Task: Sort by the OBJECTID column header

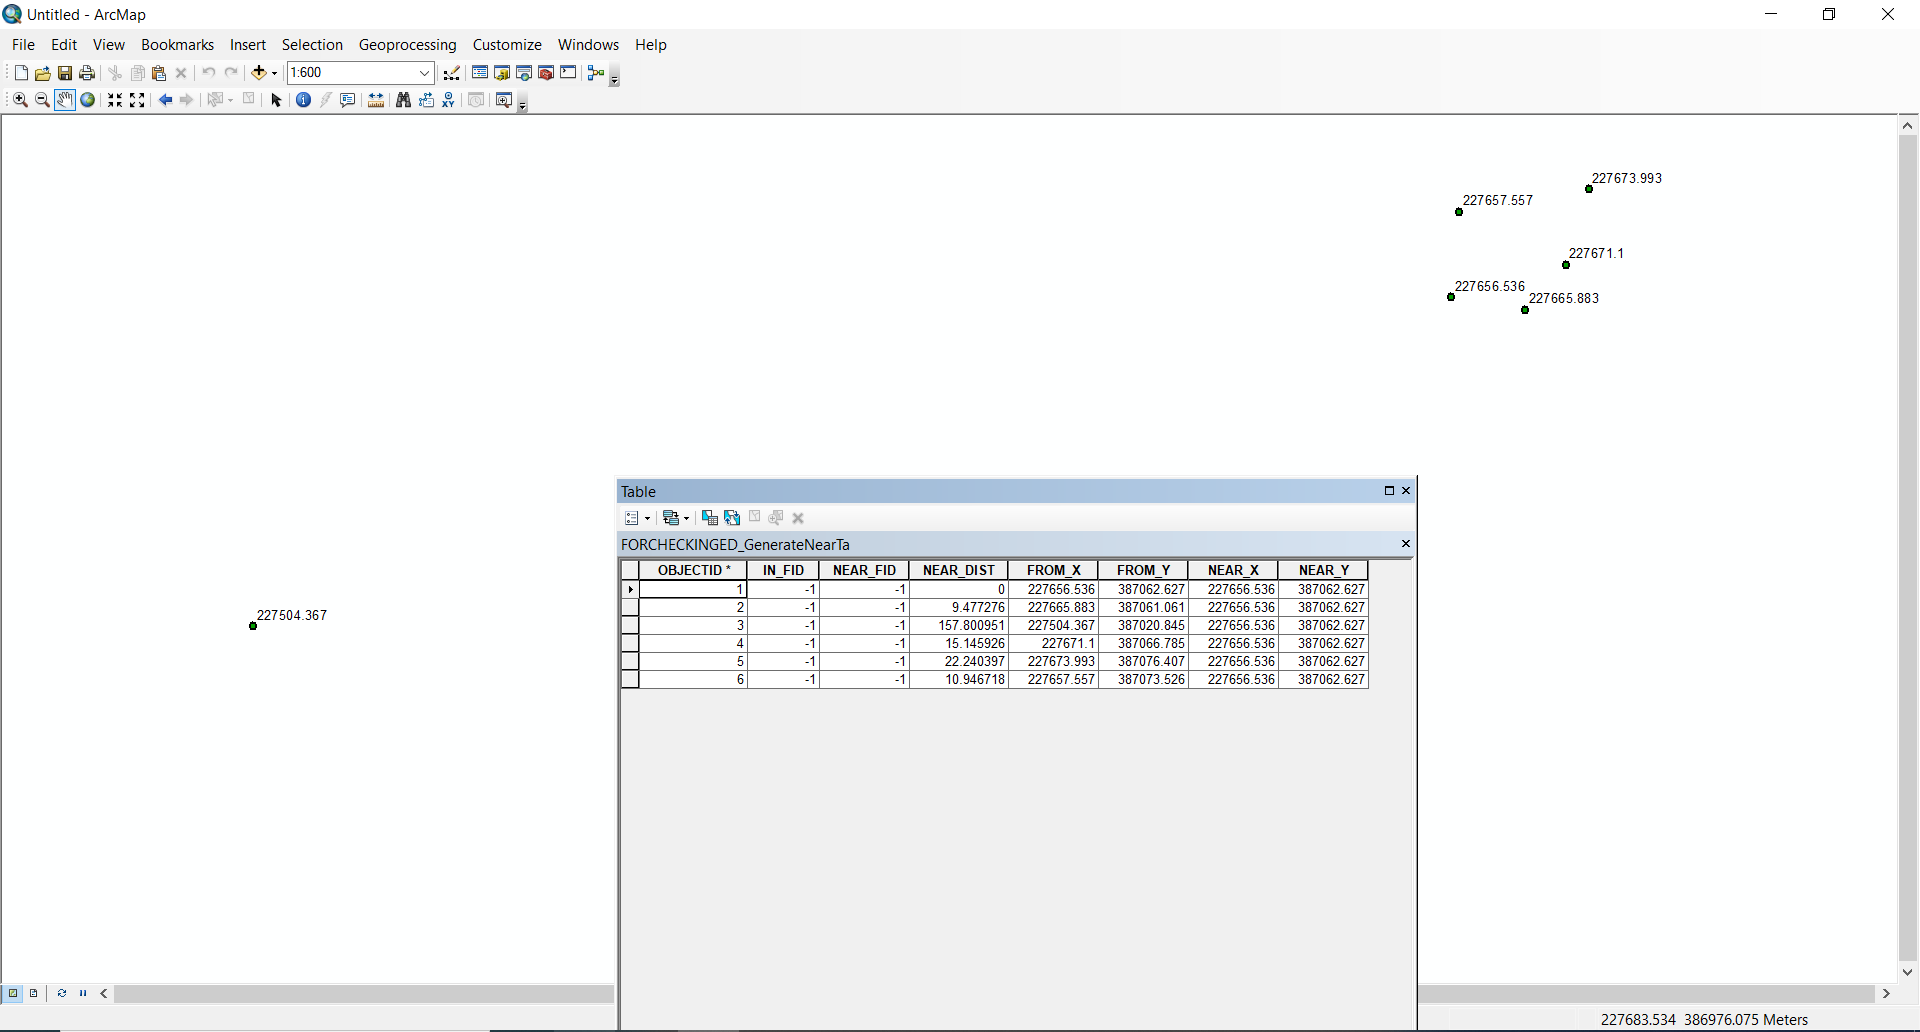Action: coord(693,570)
